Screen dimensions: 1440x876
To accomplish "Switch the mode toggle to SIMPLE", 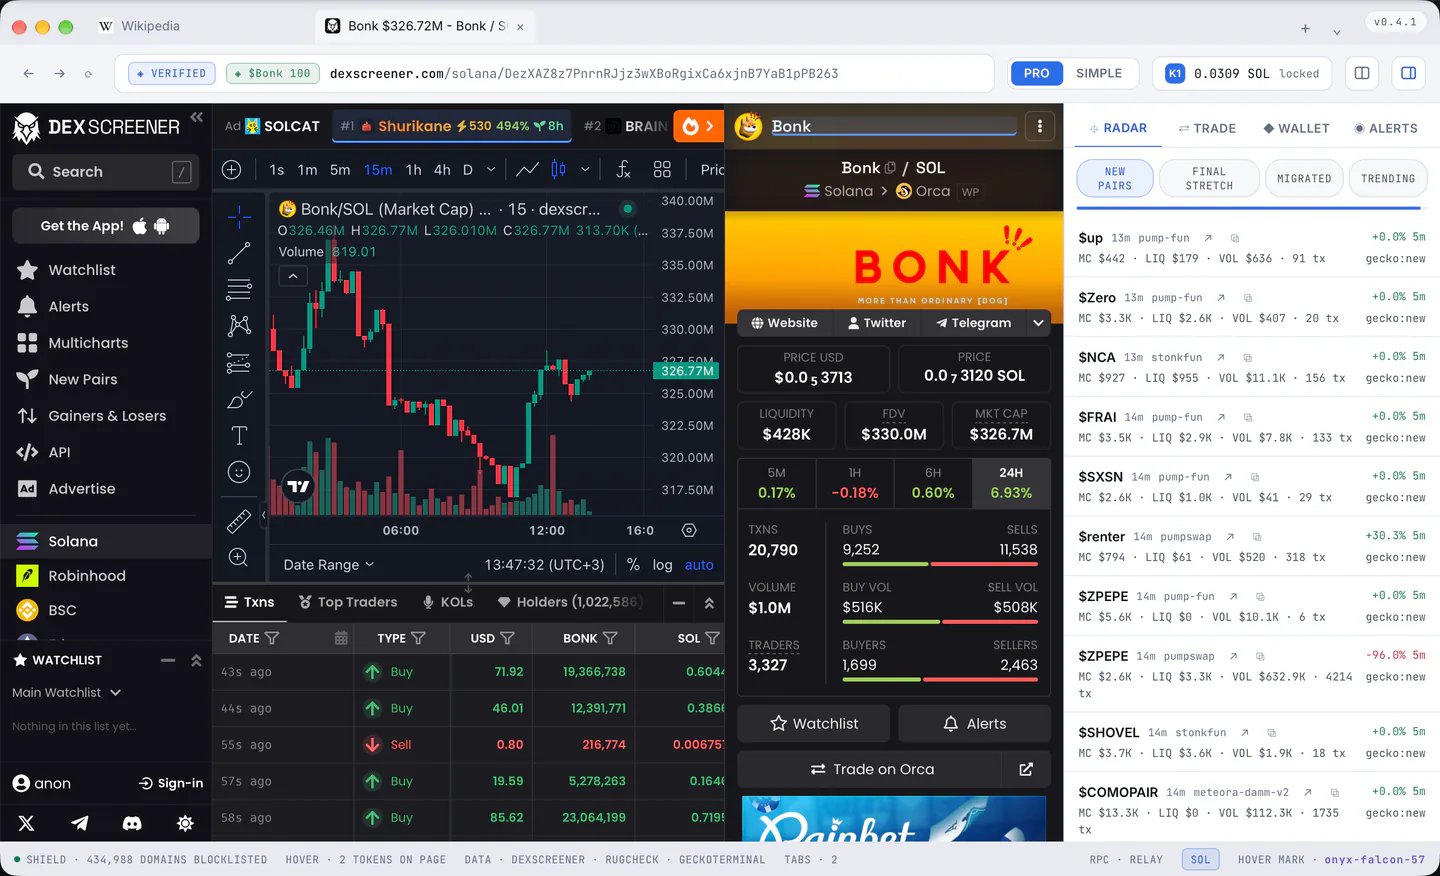I will [x=1099, y=73].
